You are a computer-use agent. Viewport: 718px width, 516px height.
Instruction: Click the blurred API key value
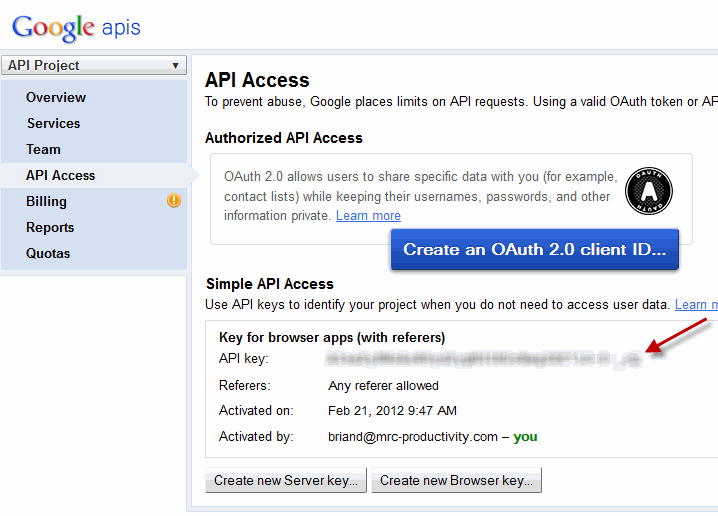tap(484, 359)
